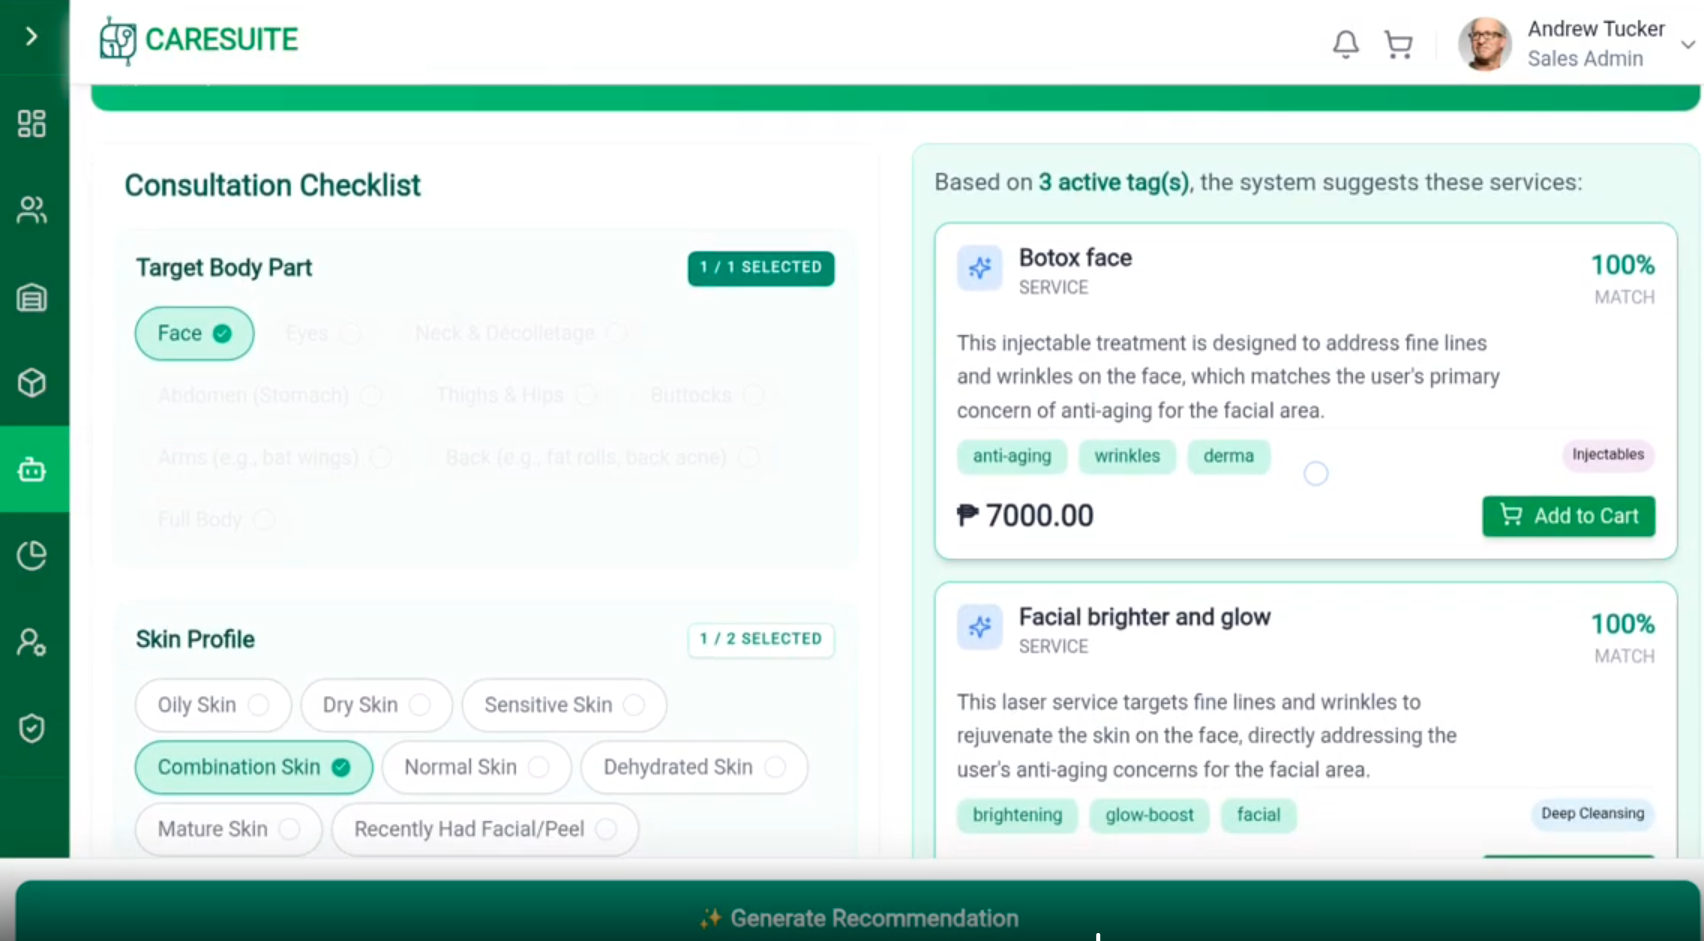Click the notification bell icon
The width and height of the screenshot is (1704, 941).
pos(1345,44)
